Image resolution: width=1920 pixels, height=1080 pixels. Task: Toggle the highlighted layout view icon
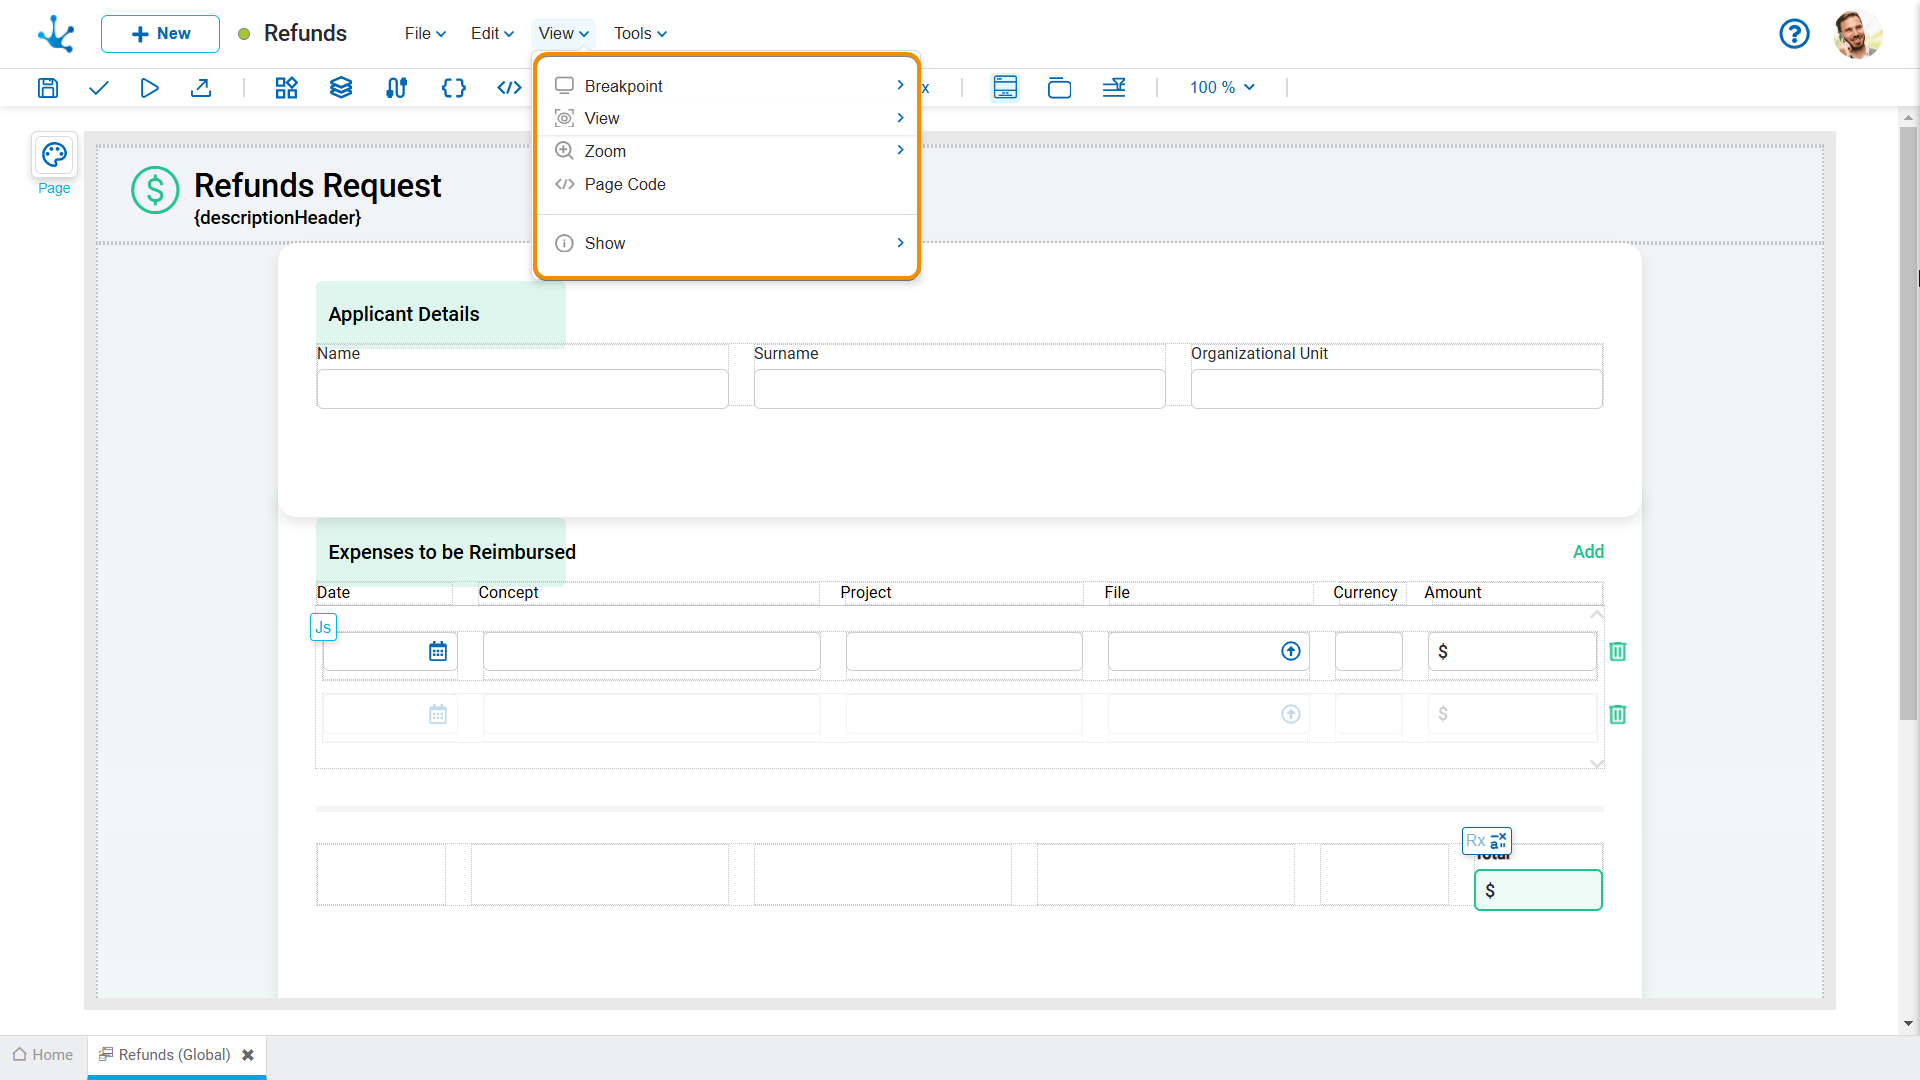click(x=1005, y=88)
